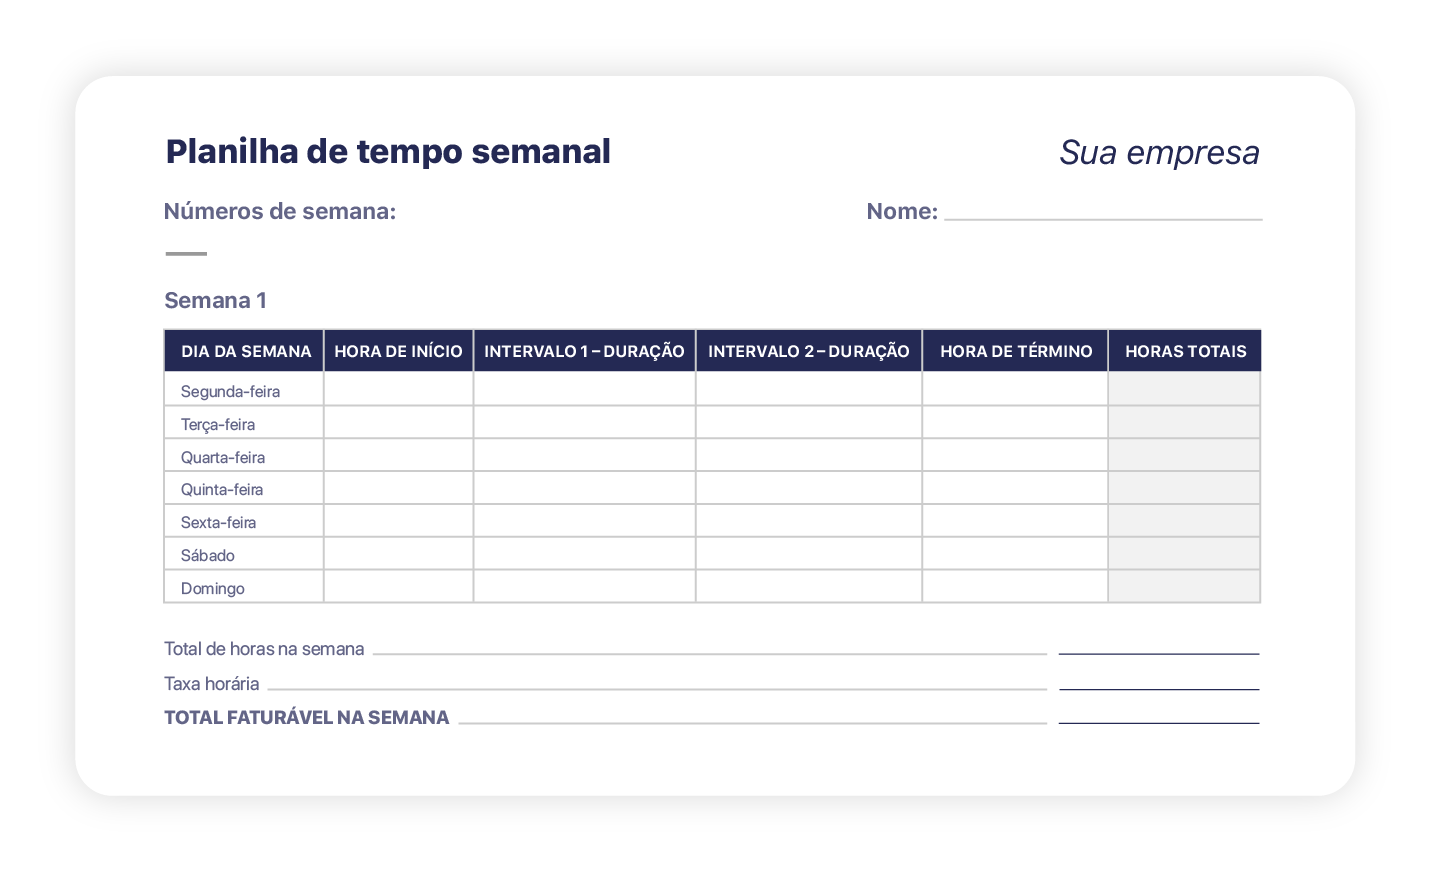1431x871 pixels.
Task: Click Quarta-feira Hora de Término cell
Action: coord(1014,456)
